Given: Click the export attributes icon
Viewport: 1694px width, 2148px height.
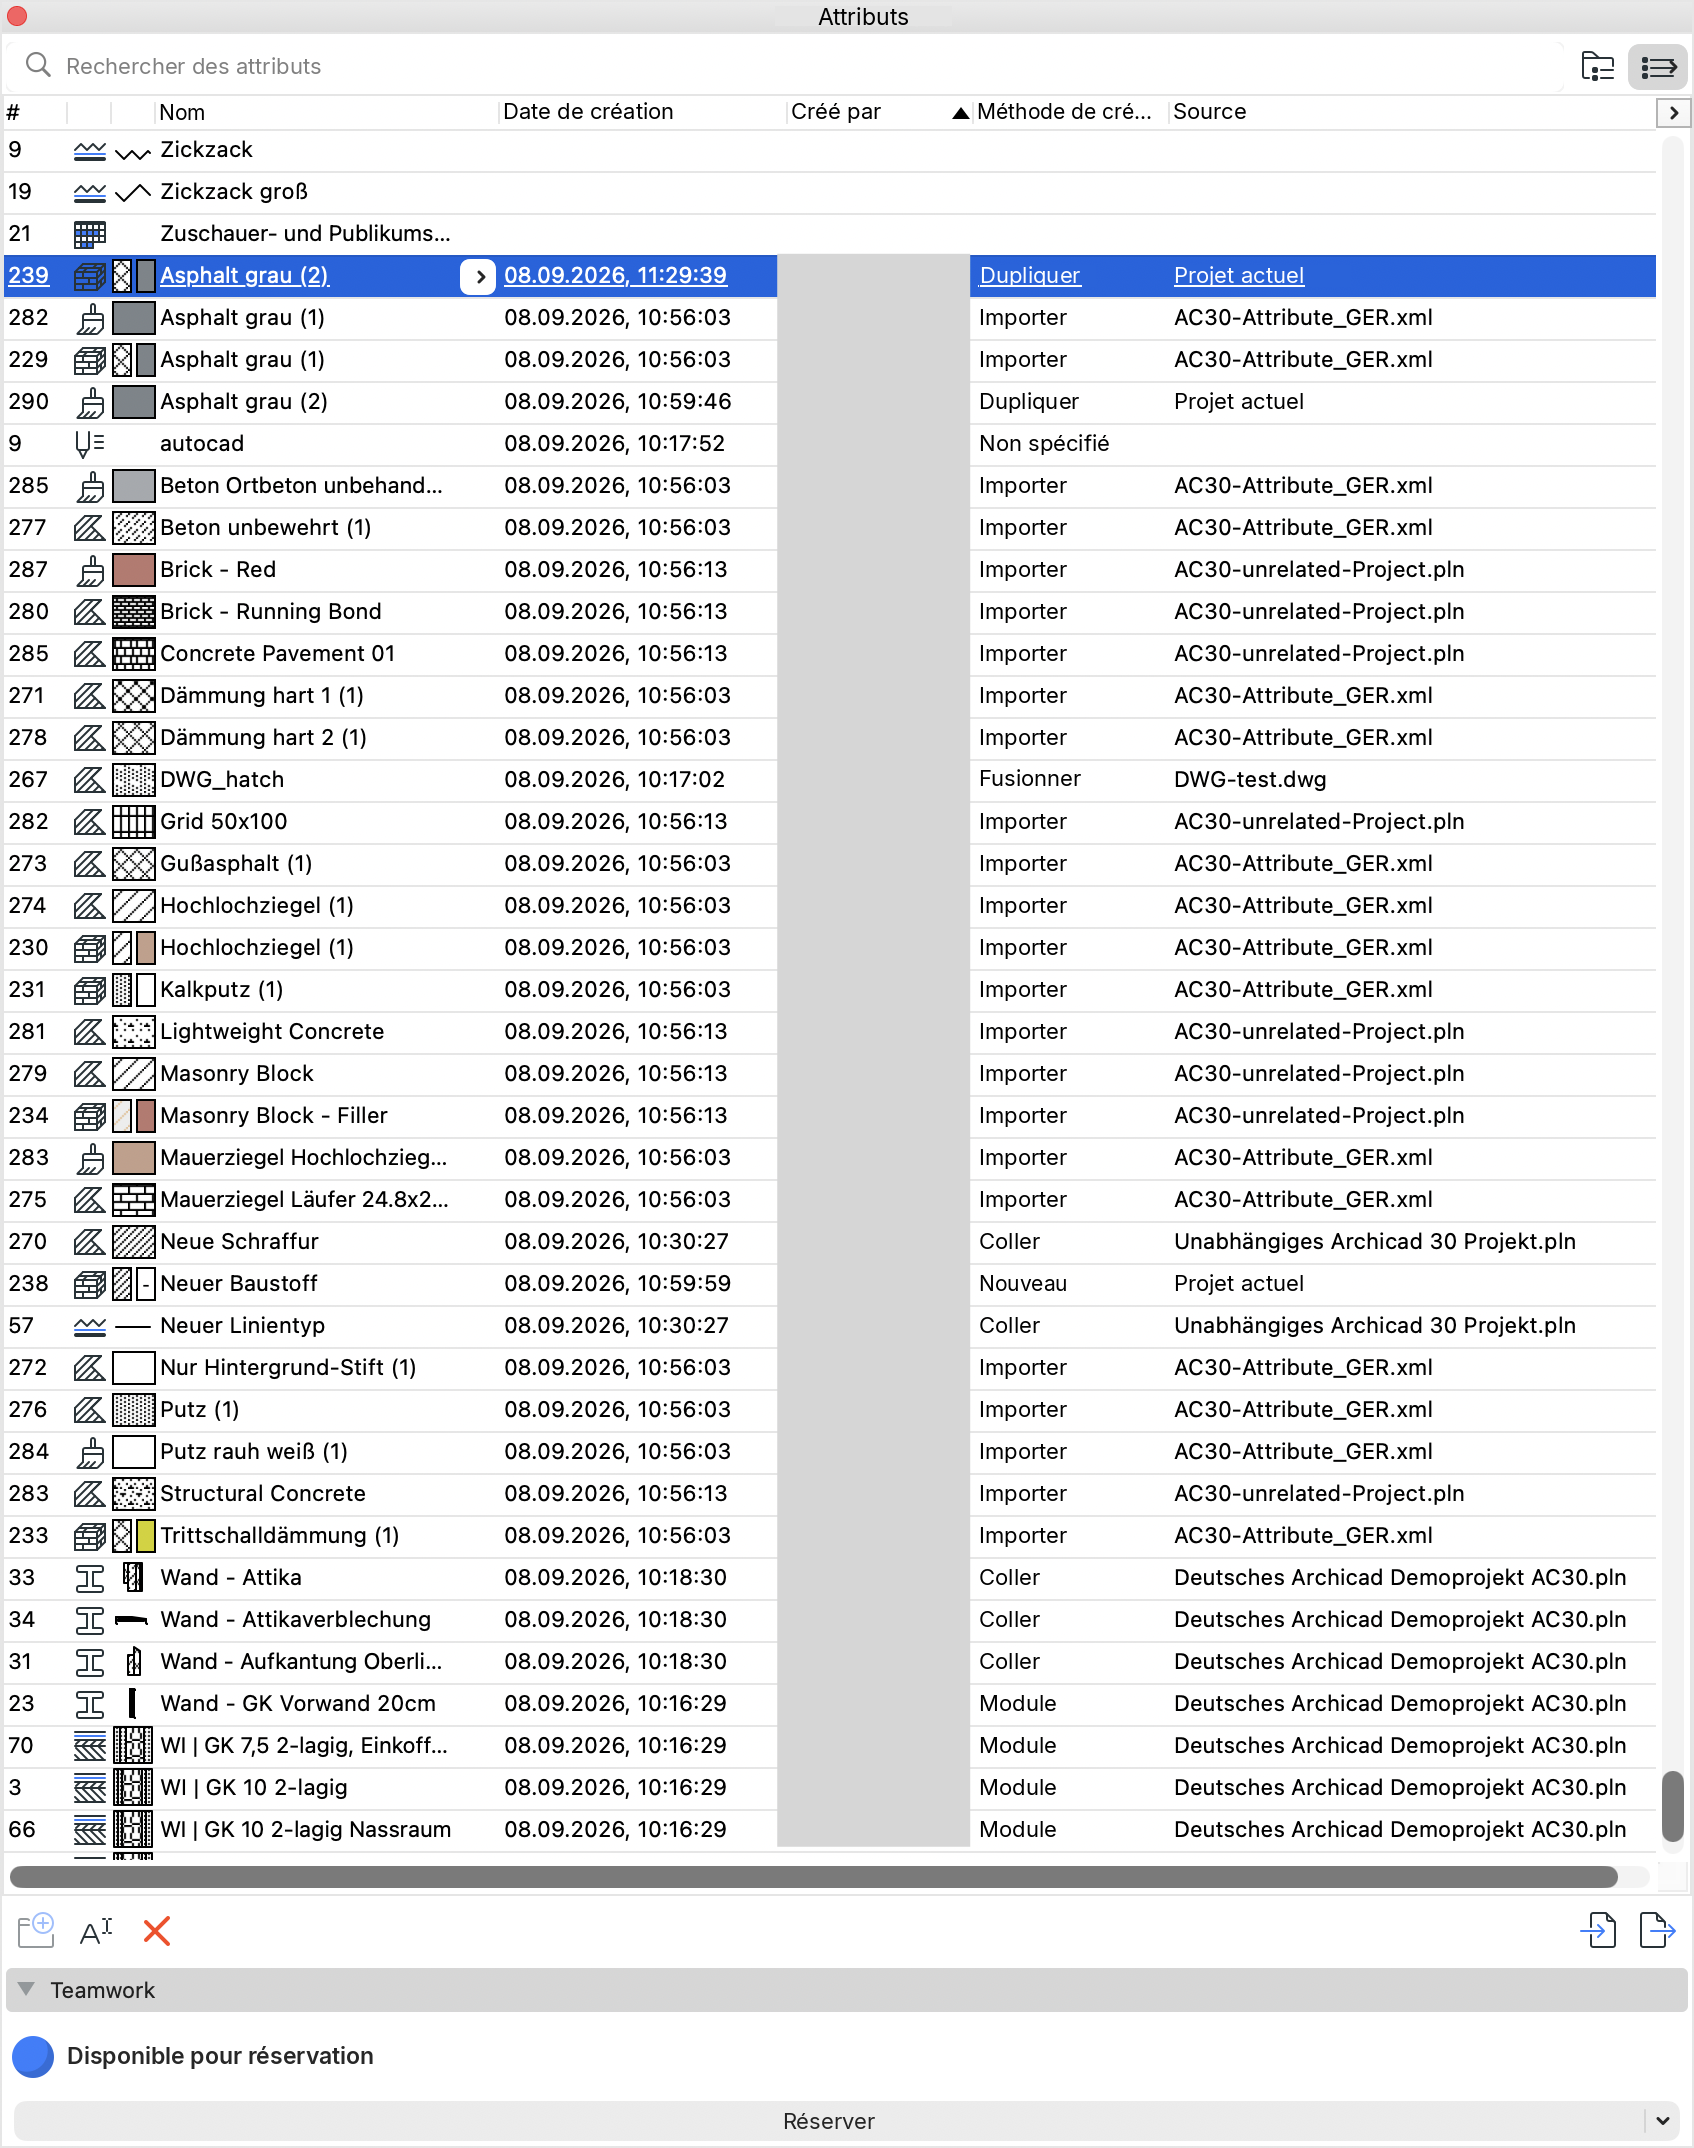Looking at the screenshot, I should point(1657,1930).
